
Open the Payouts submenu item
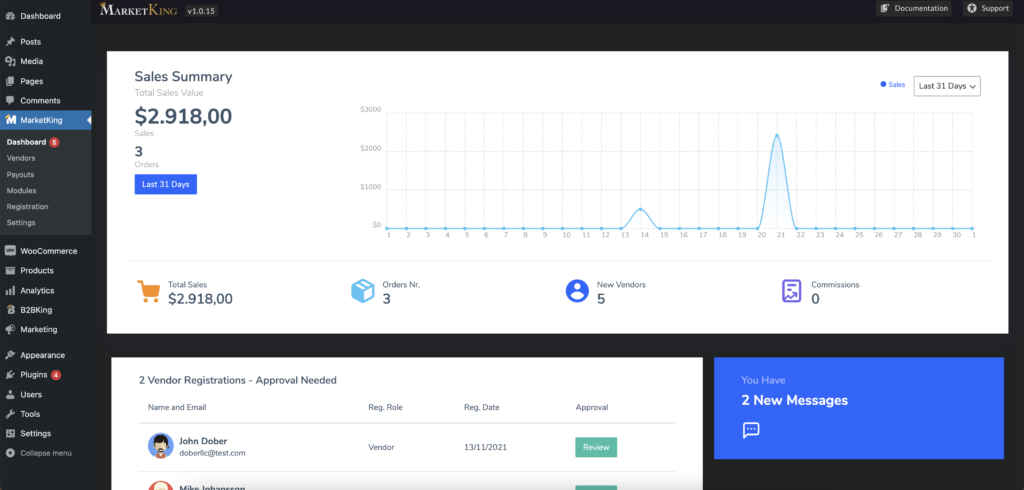pyautogui.click(x=20, y=174)
